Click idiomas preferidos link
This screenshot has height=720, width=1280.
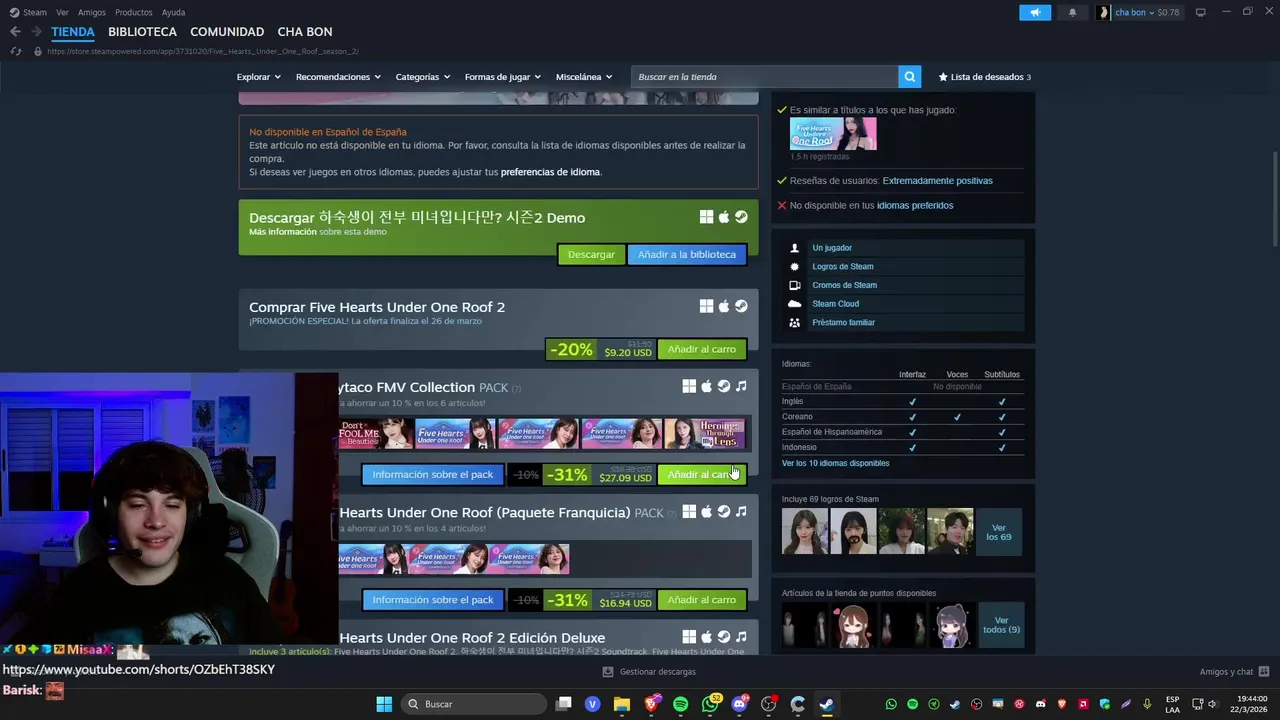point(915,205)
